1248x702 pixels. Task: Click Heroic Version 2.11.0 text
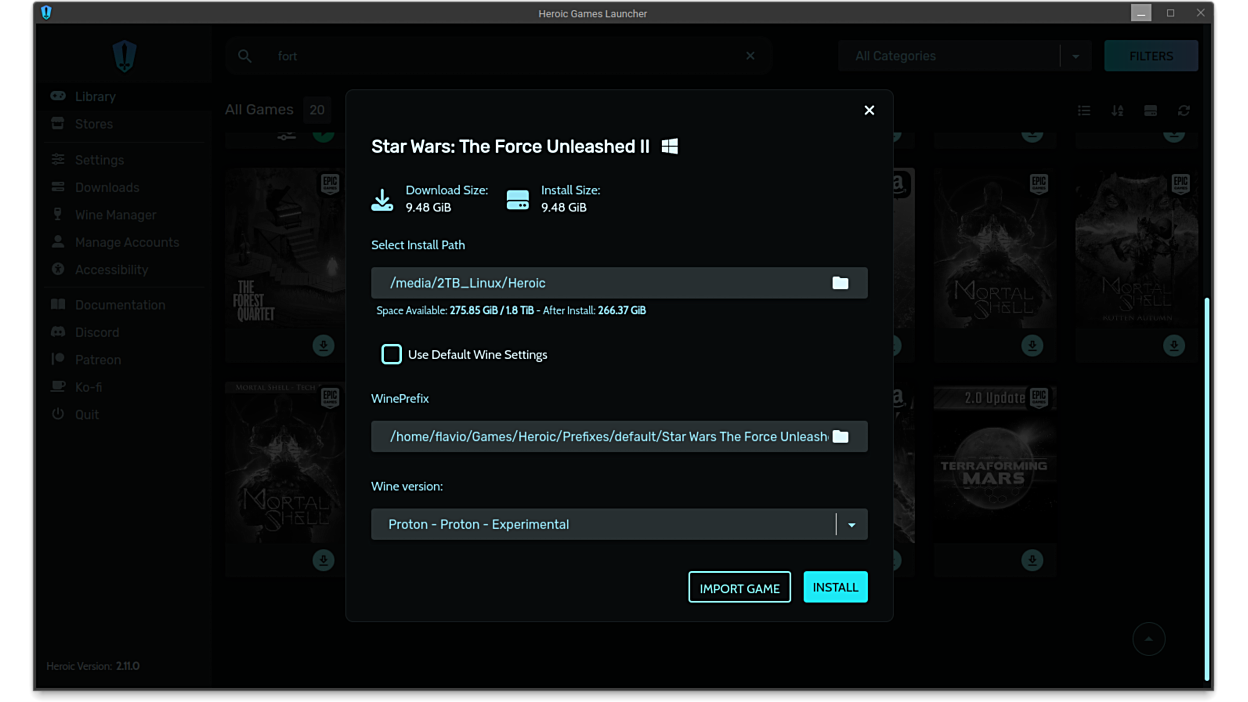[93, 666]
